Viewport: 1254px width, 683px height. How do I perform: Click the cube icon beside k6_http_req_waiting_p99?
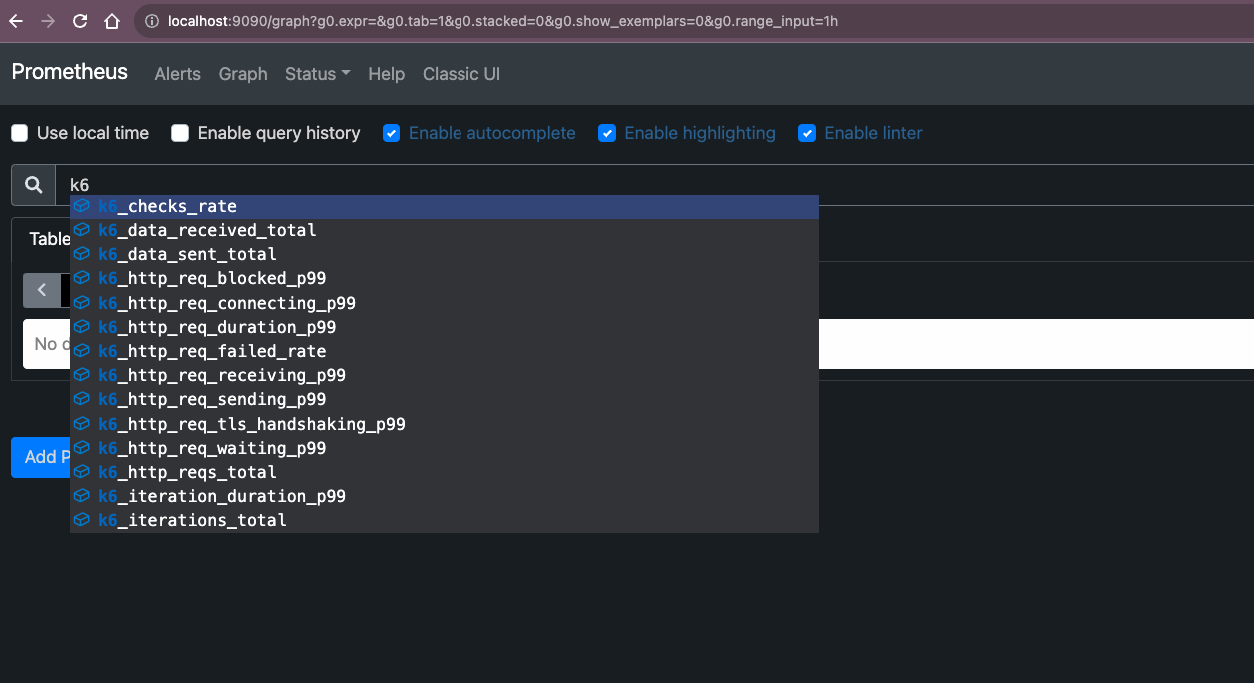82,448
